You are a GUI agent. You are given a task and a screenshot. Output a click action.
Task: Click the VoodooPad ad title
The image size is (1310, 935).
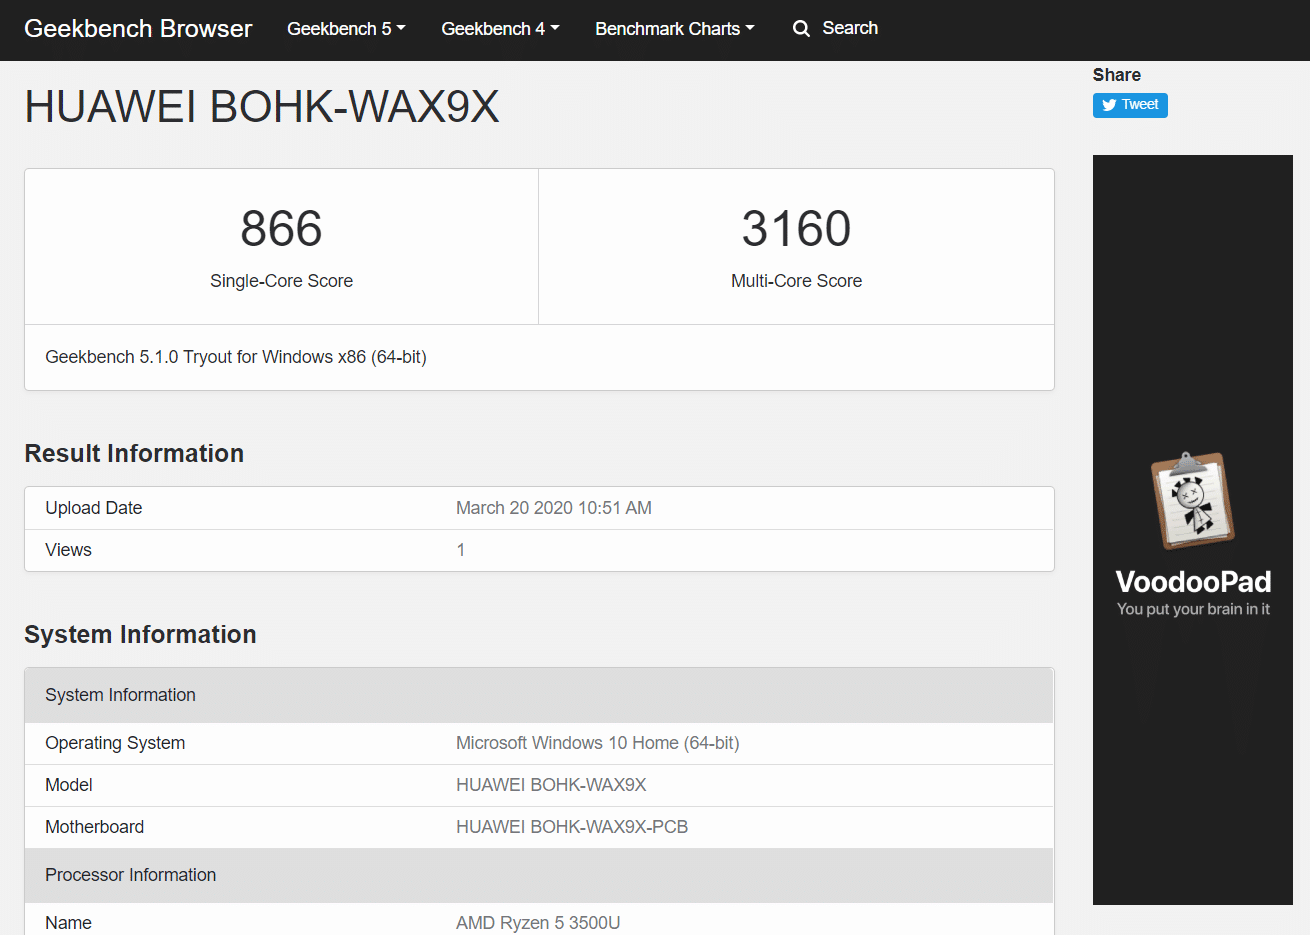click(x=1193, y=582)
